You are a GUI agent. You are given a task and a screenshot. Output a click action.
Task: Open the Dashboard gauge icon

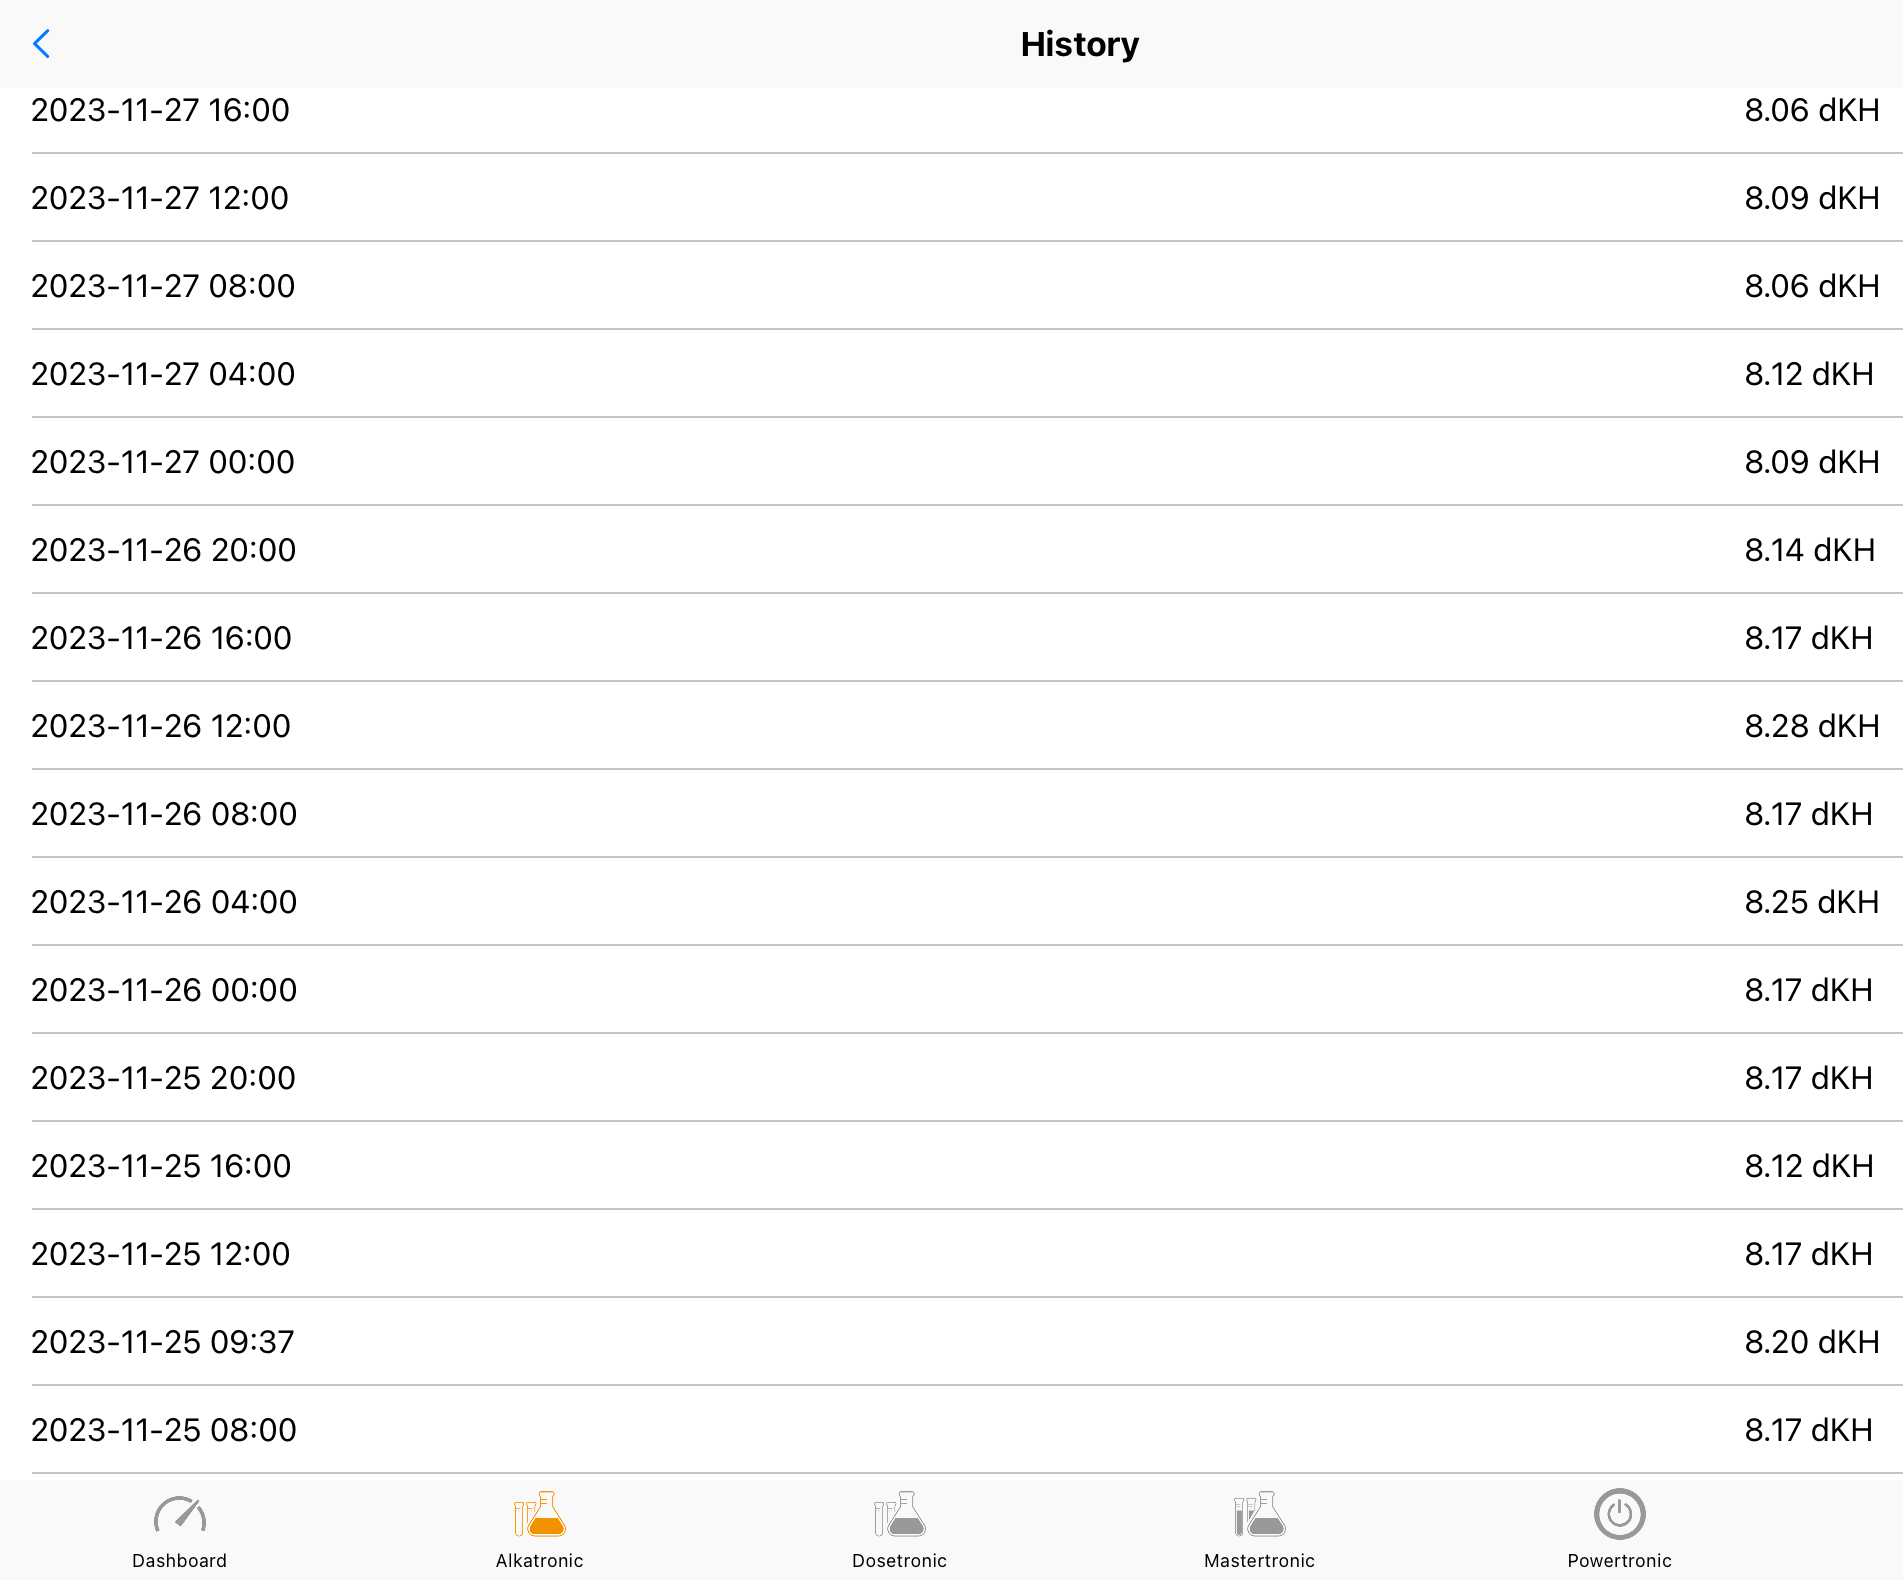click(x=180, y=1515)
